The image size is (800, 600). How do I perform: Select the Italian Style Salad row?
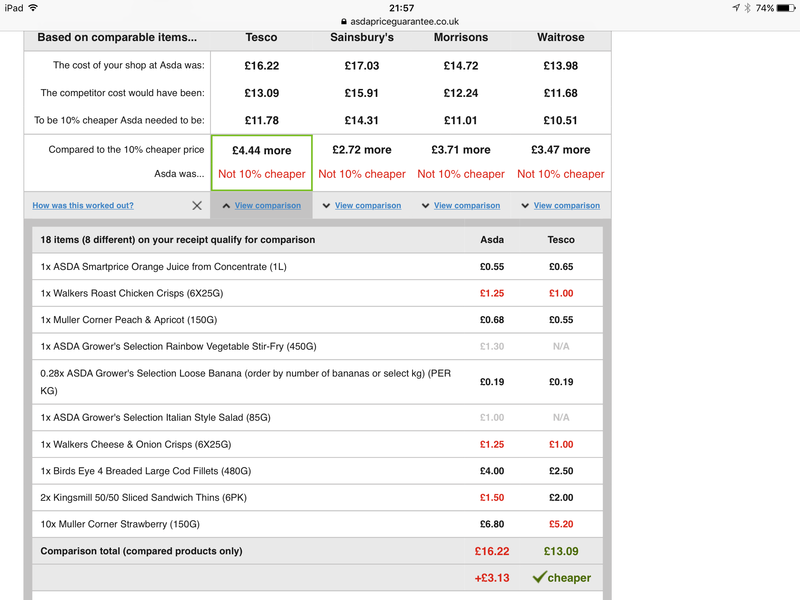[317, 418]
